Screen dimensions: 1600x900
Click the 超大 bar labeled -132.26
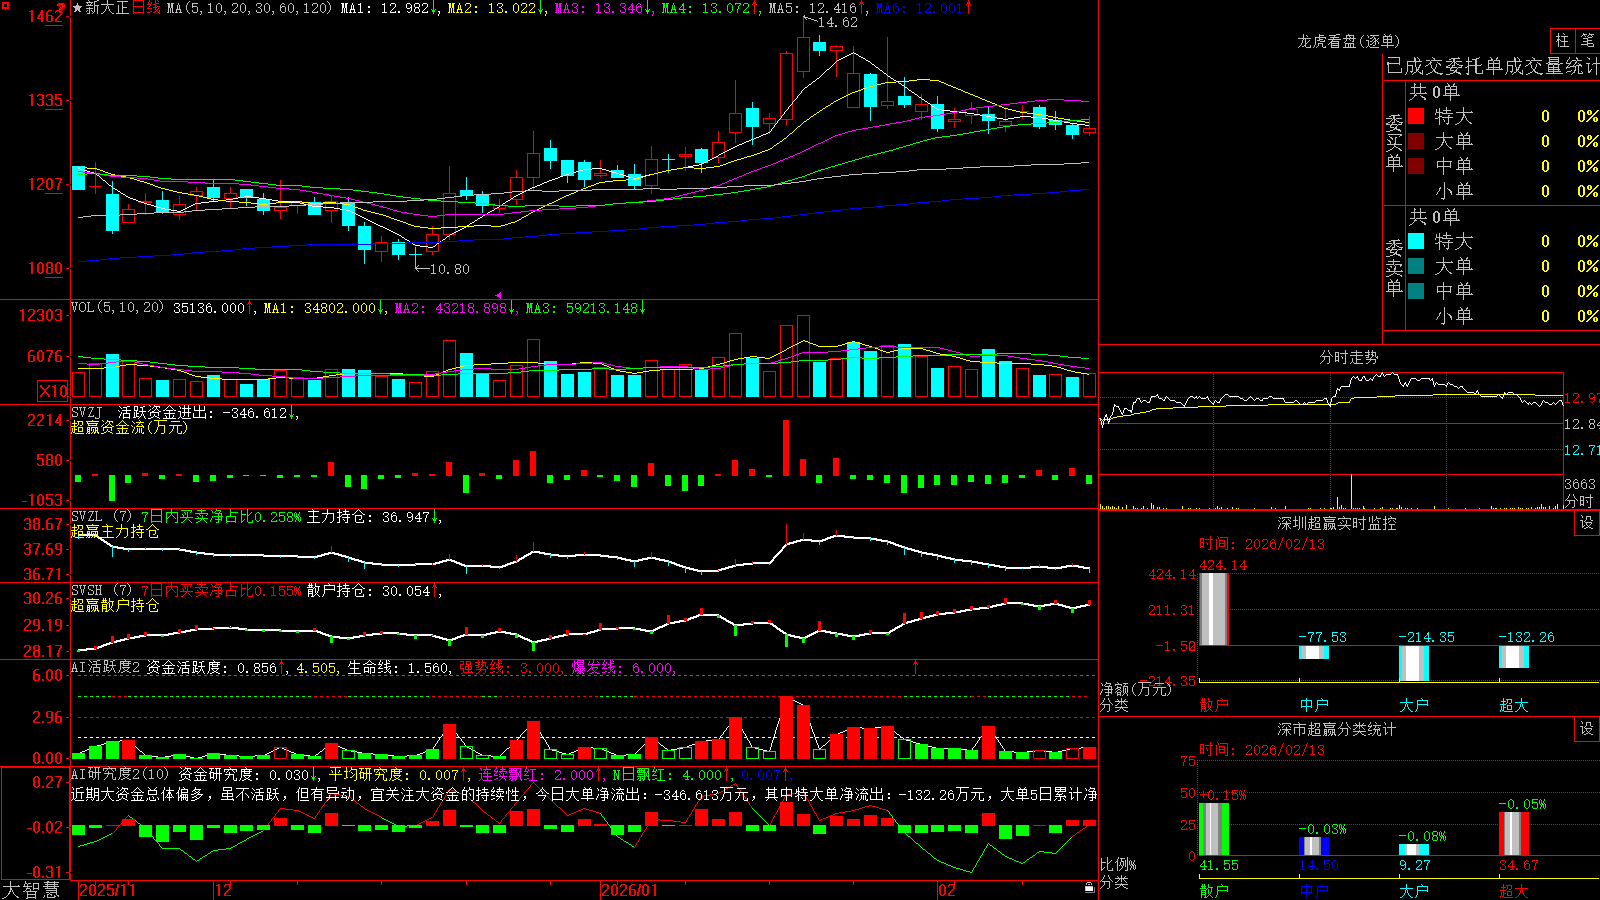[x=1514, y=657]
